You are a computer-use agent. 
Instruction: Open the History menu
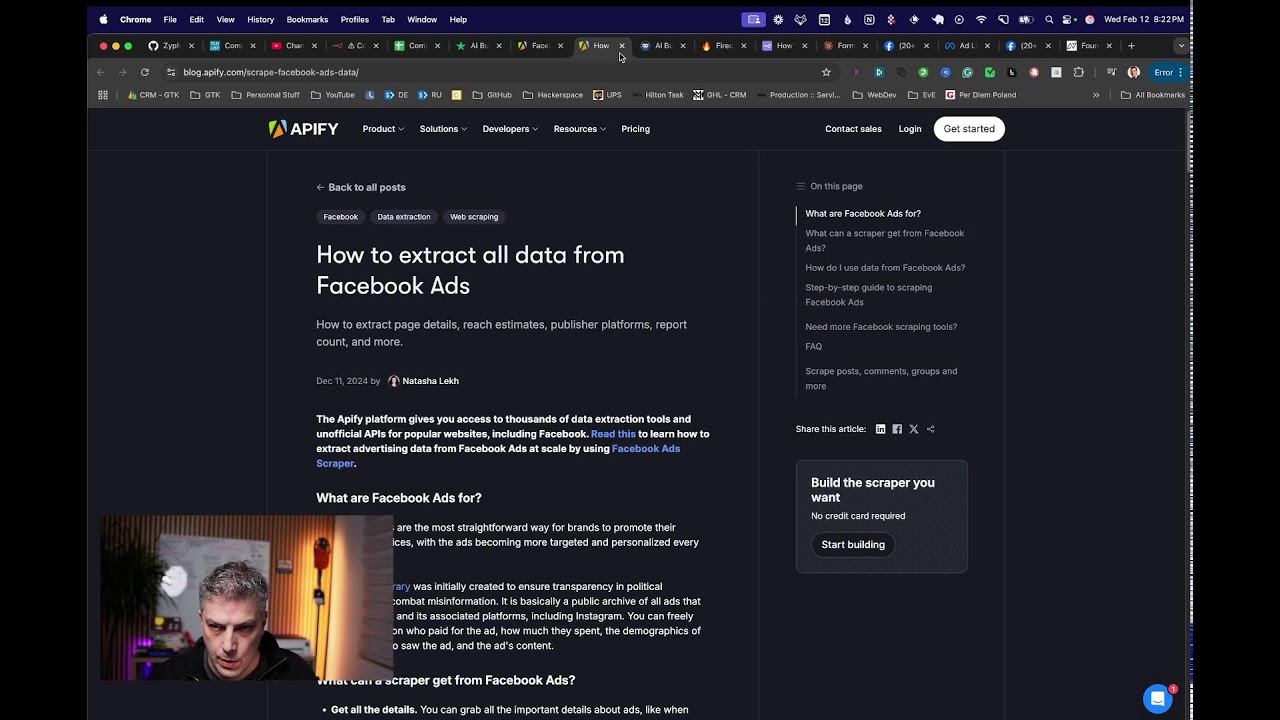point(260,19)
